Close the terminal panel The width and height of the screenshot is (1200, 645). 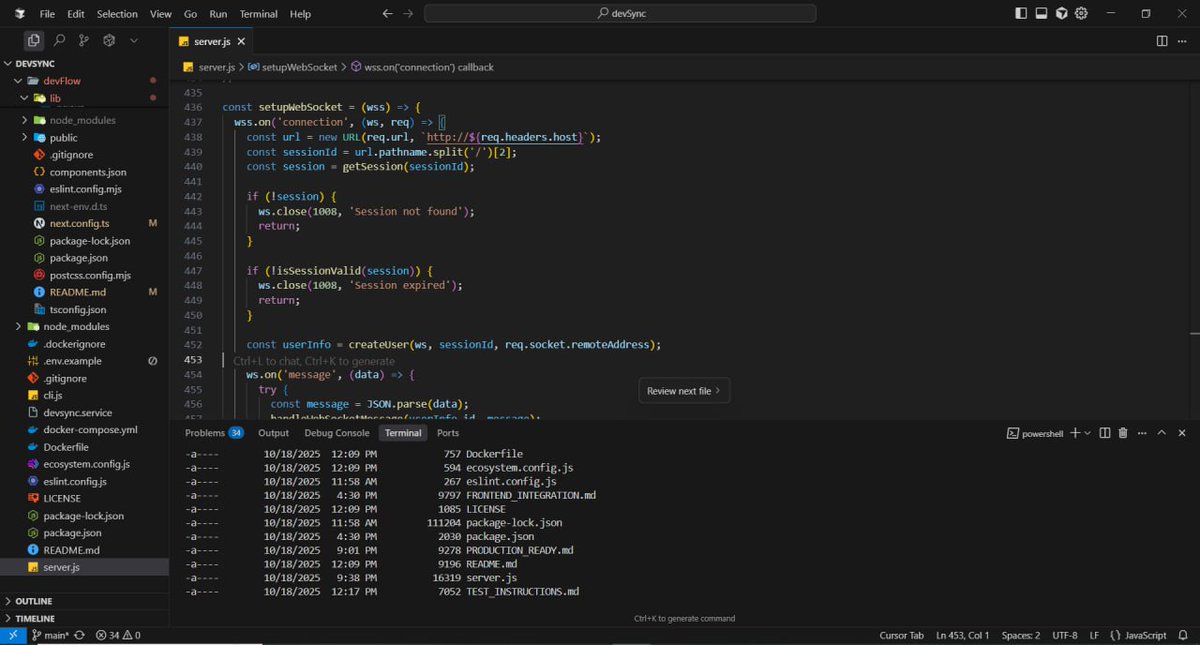click(1182, 433)
